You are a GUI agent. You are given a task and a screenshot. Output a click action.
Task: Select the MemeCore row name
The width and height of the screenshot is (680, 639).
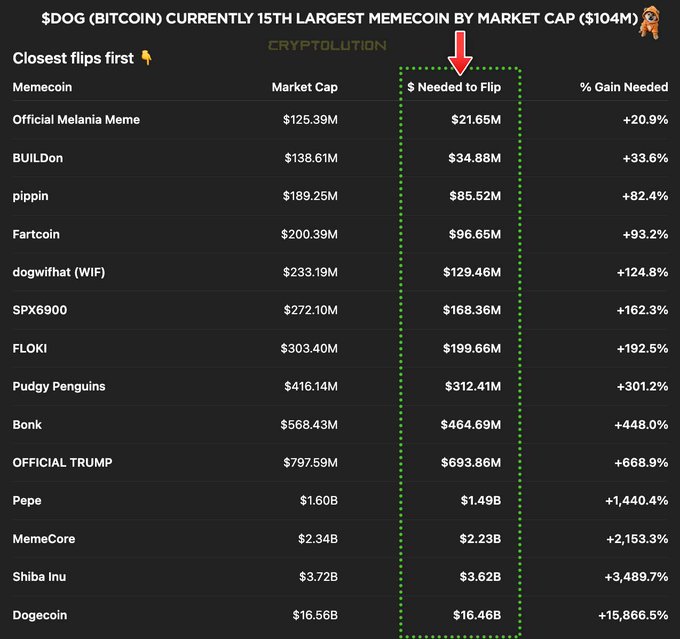tap(44, 539)
